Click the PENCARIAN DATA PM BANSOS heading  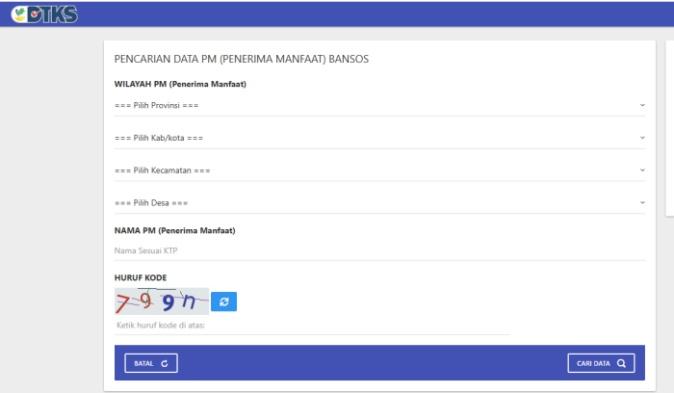pos(242,59)
